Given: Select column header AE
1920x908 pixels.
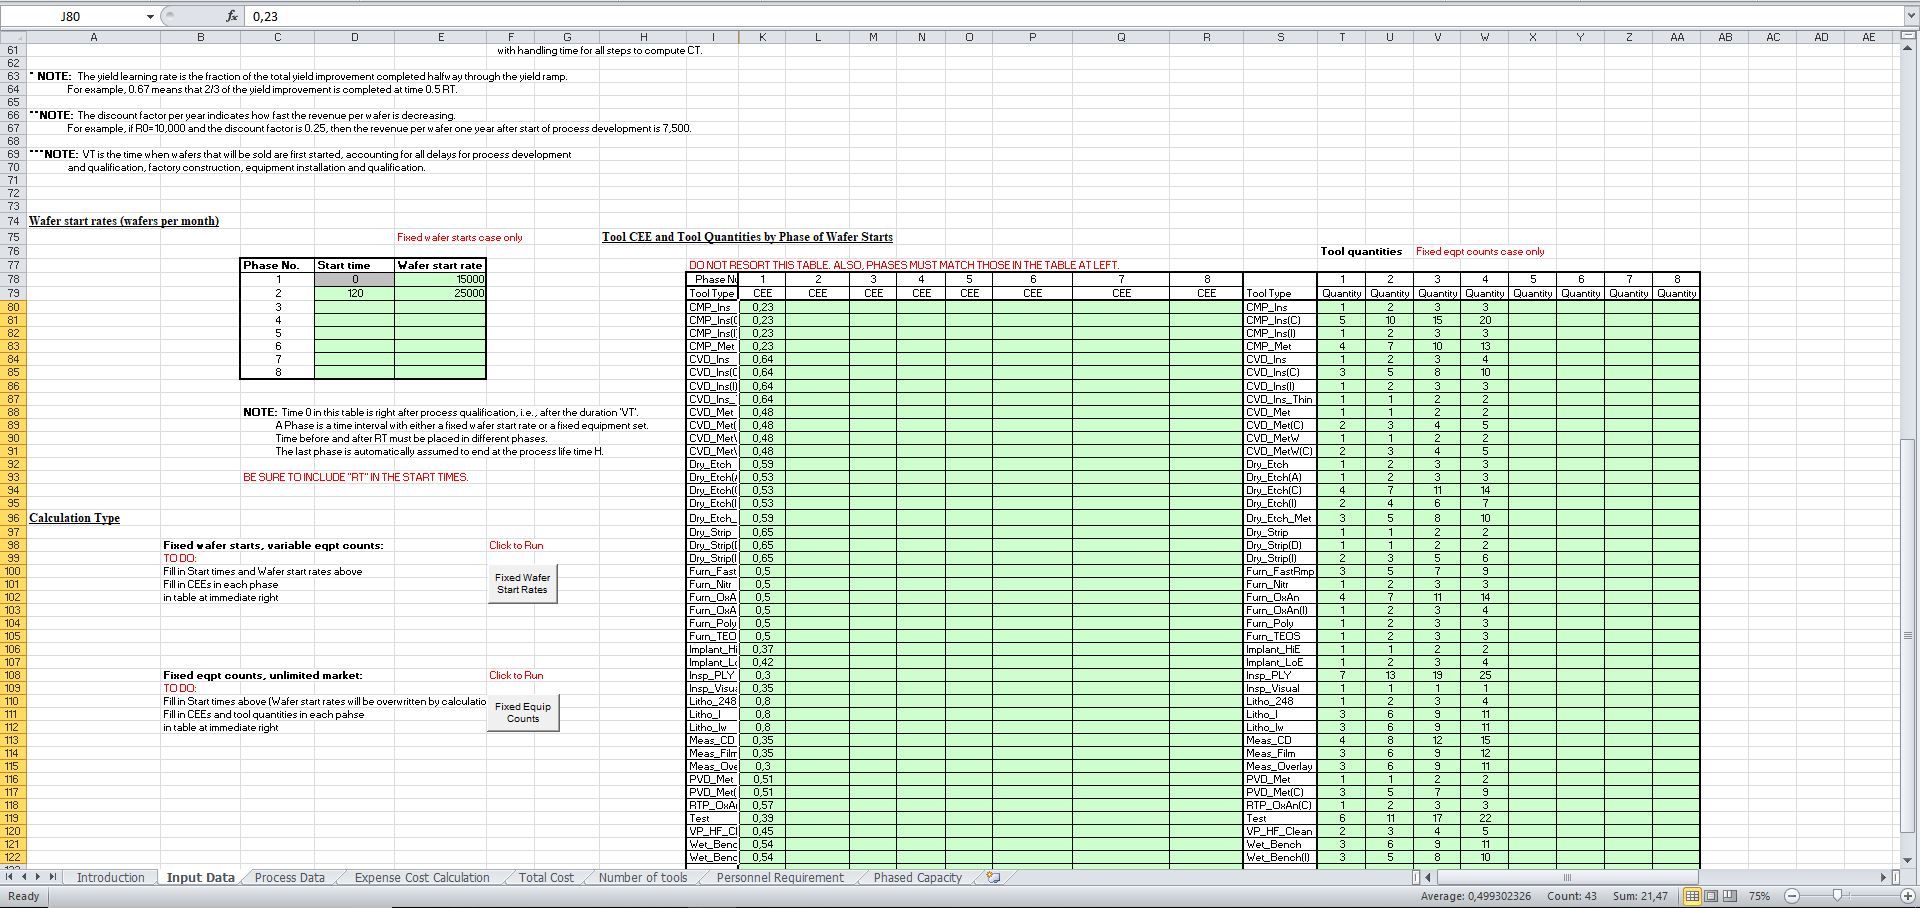Looking at the screenshot, I should point(1868,37).
